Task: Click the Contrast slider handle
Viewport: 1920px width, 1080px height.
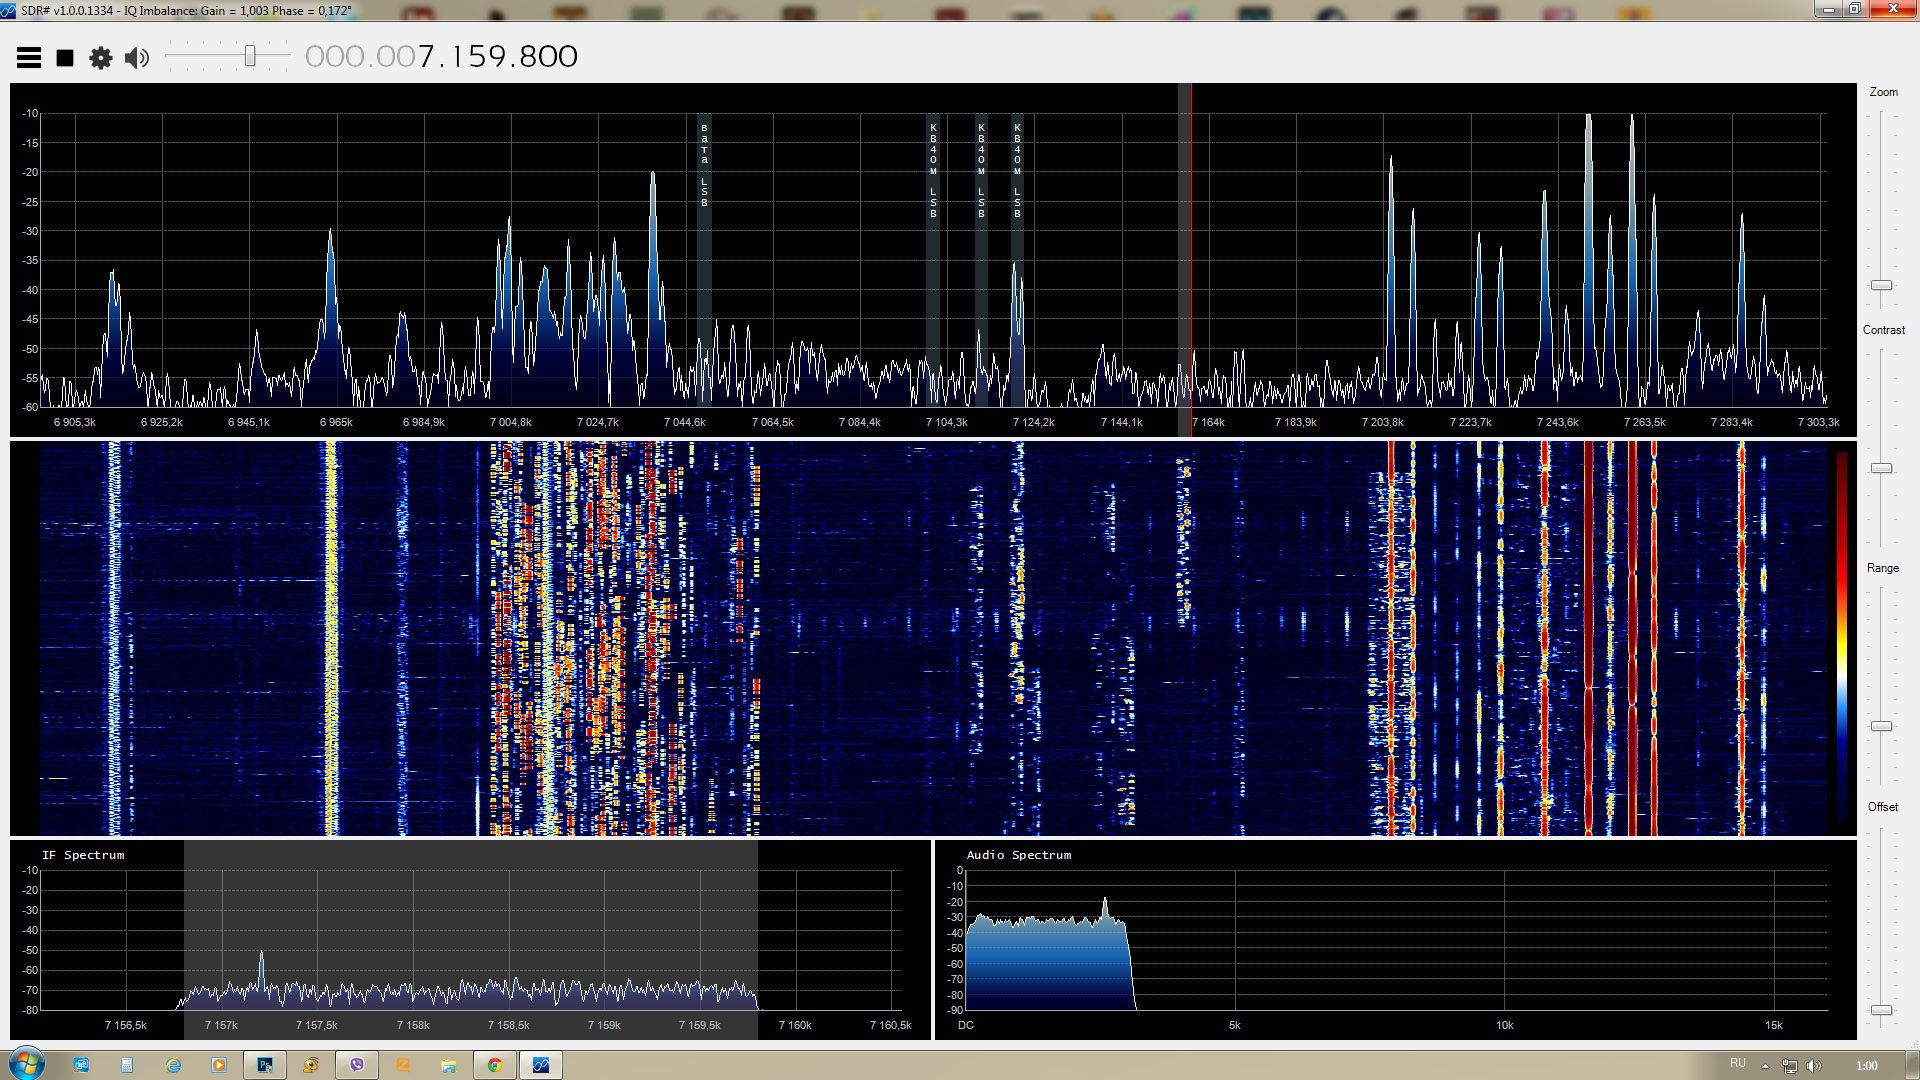Action: click(1881, 468)
